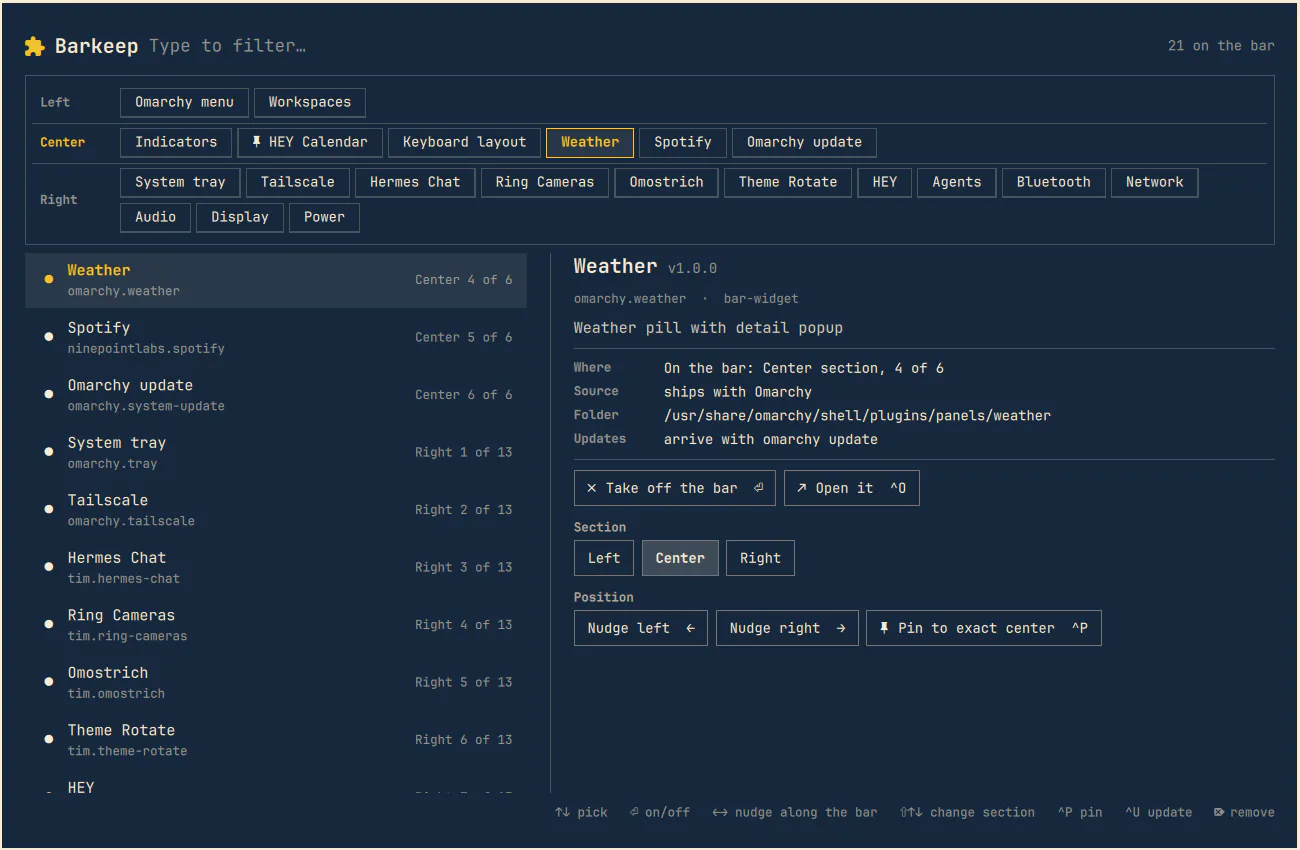Click the yellow status dot beside Weather
This screenshot has width=1300, height=850.
point(48,279)
